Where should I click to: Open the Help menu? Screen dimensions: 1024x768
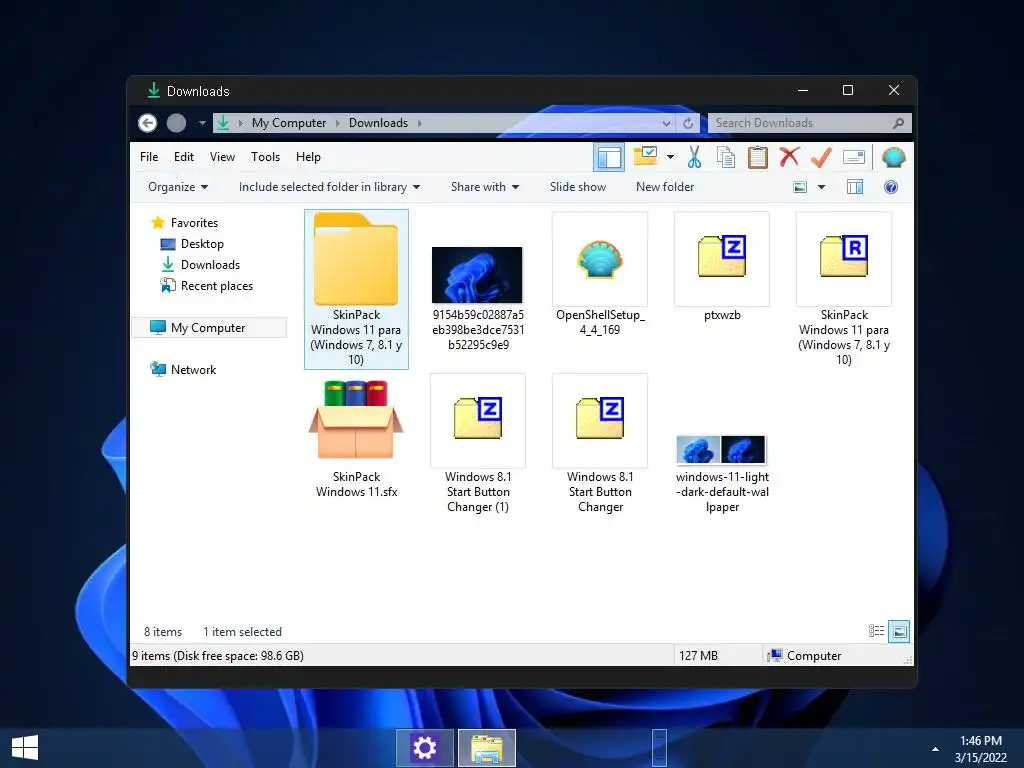click(x=308, y=157)
